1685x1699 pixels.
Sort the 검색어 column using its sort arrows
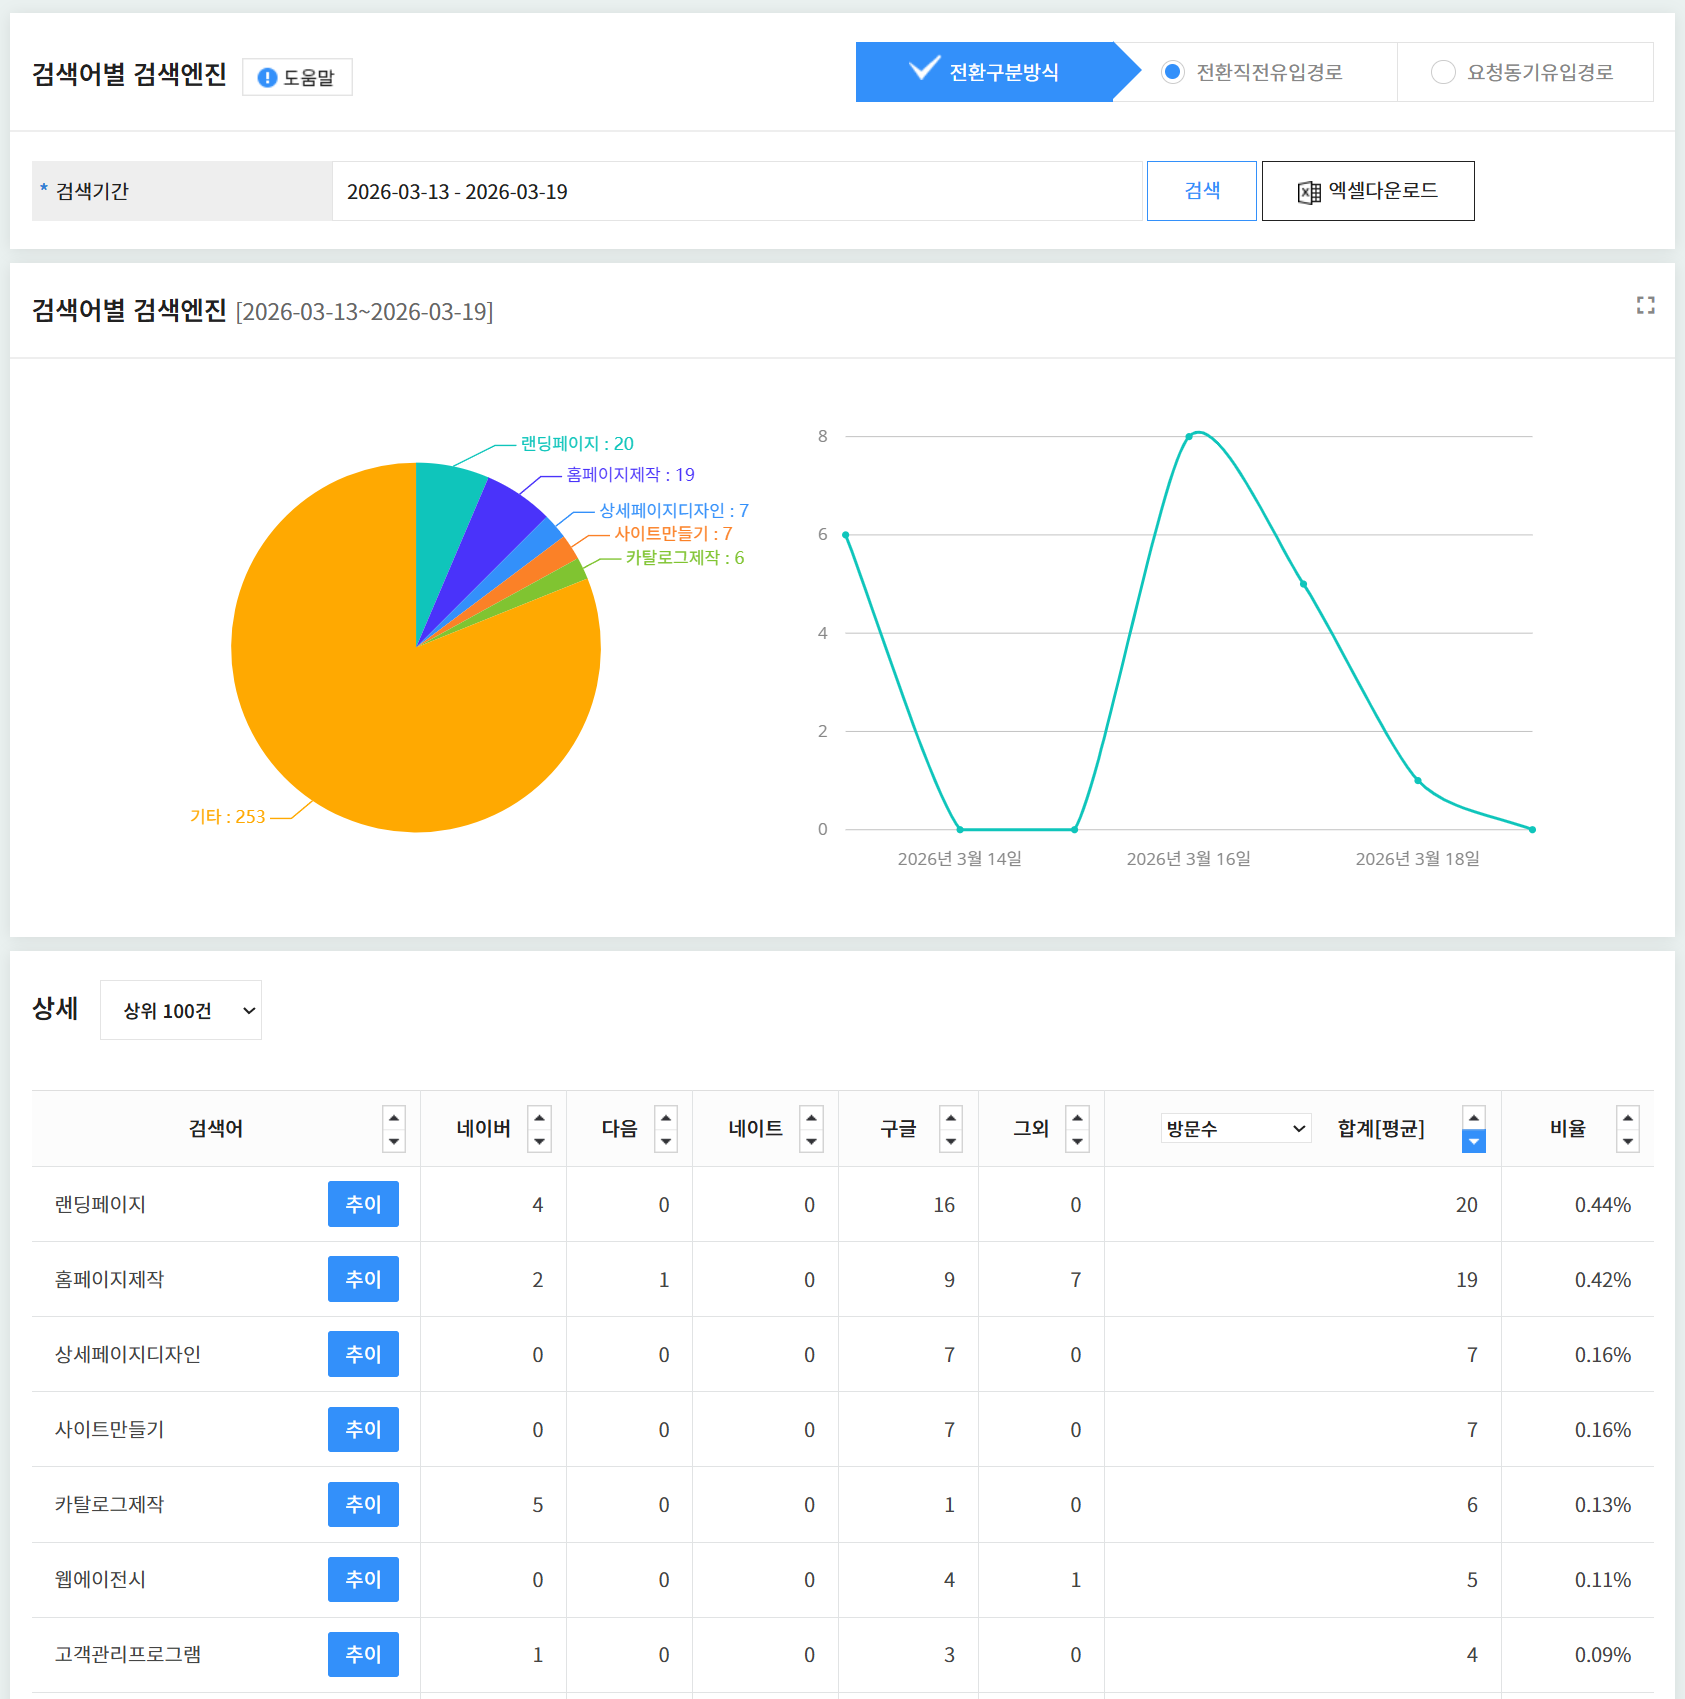pos(394,1129)
